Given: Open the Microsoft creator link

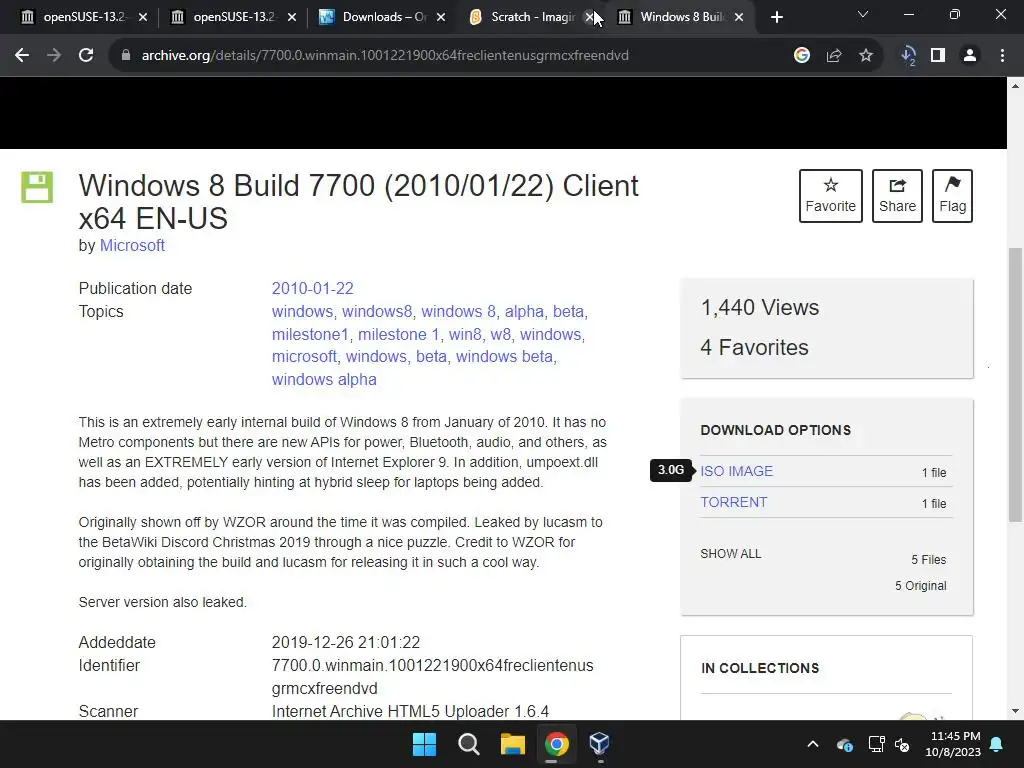Looking at the screenshot, I should [132, 246].
